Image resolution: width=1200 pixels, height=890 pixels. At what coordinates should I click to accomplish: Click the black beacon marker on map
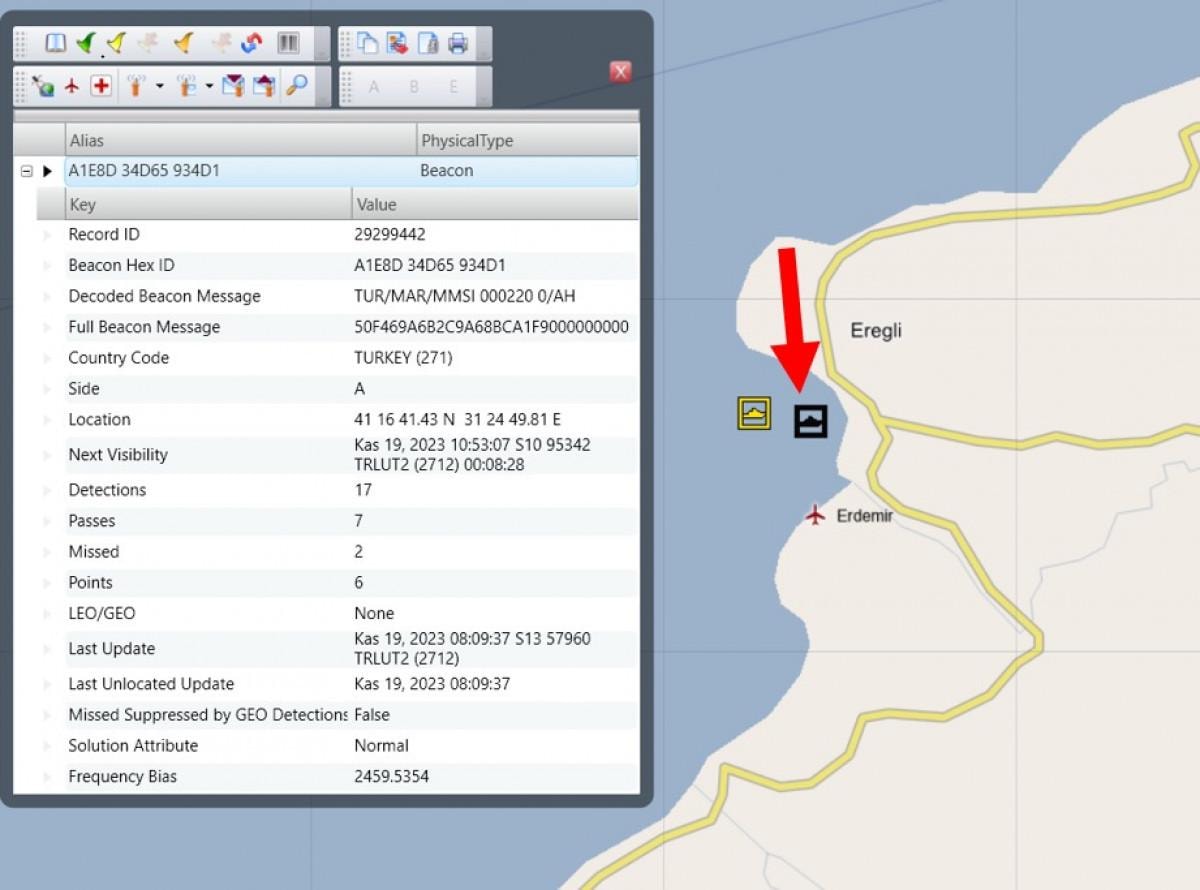811,421
